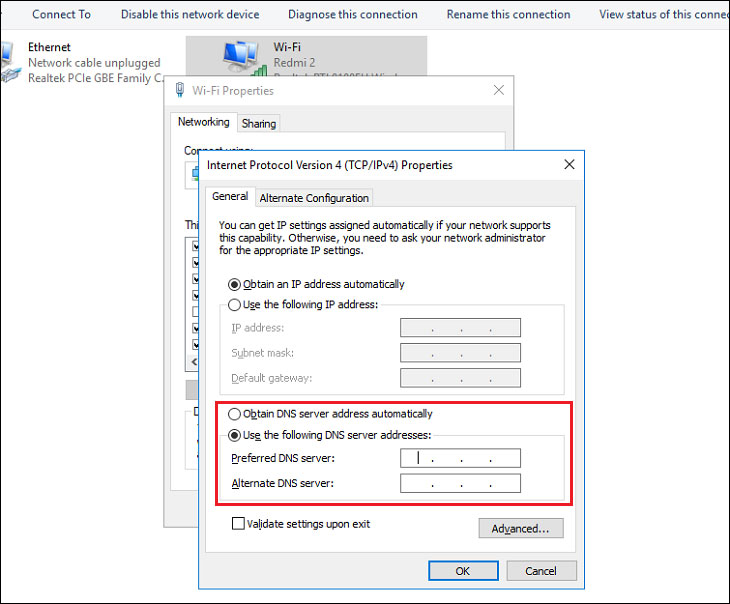This screenshot has height=604, width=730.
Task: Switch to the Alternate Configuration tab
Action: 315,198
